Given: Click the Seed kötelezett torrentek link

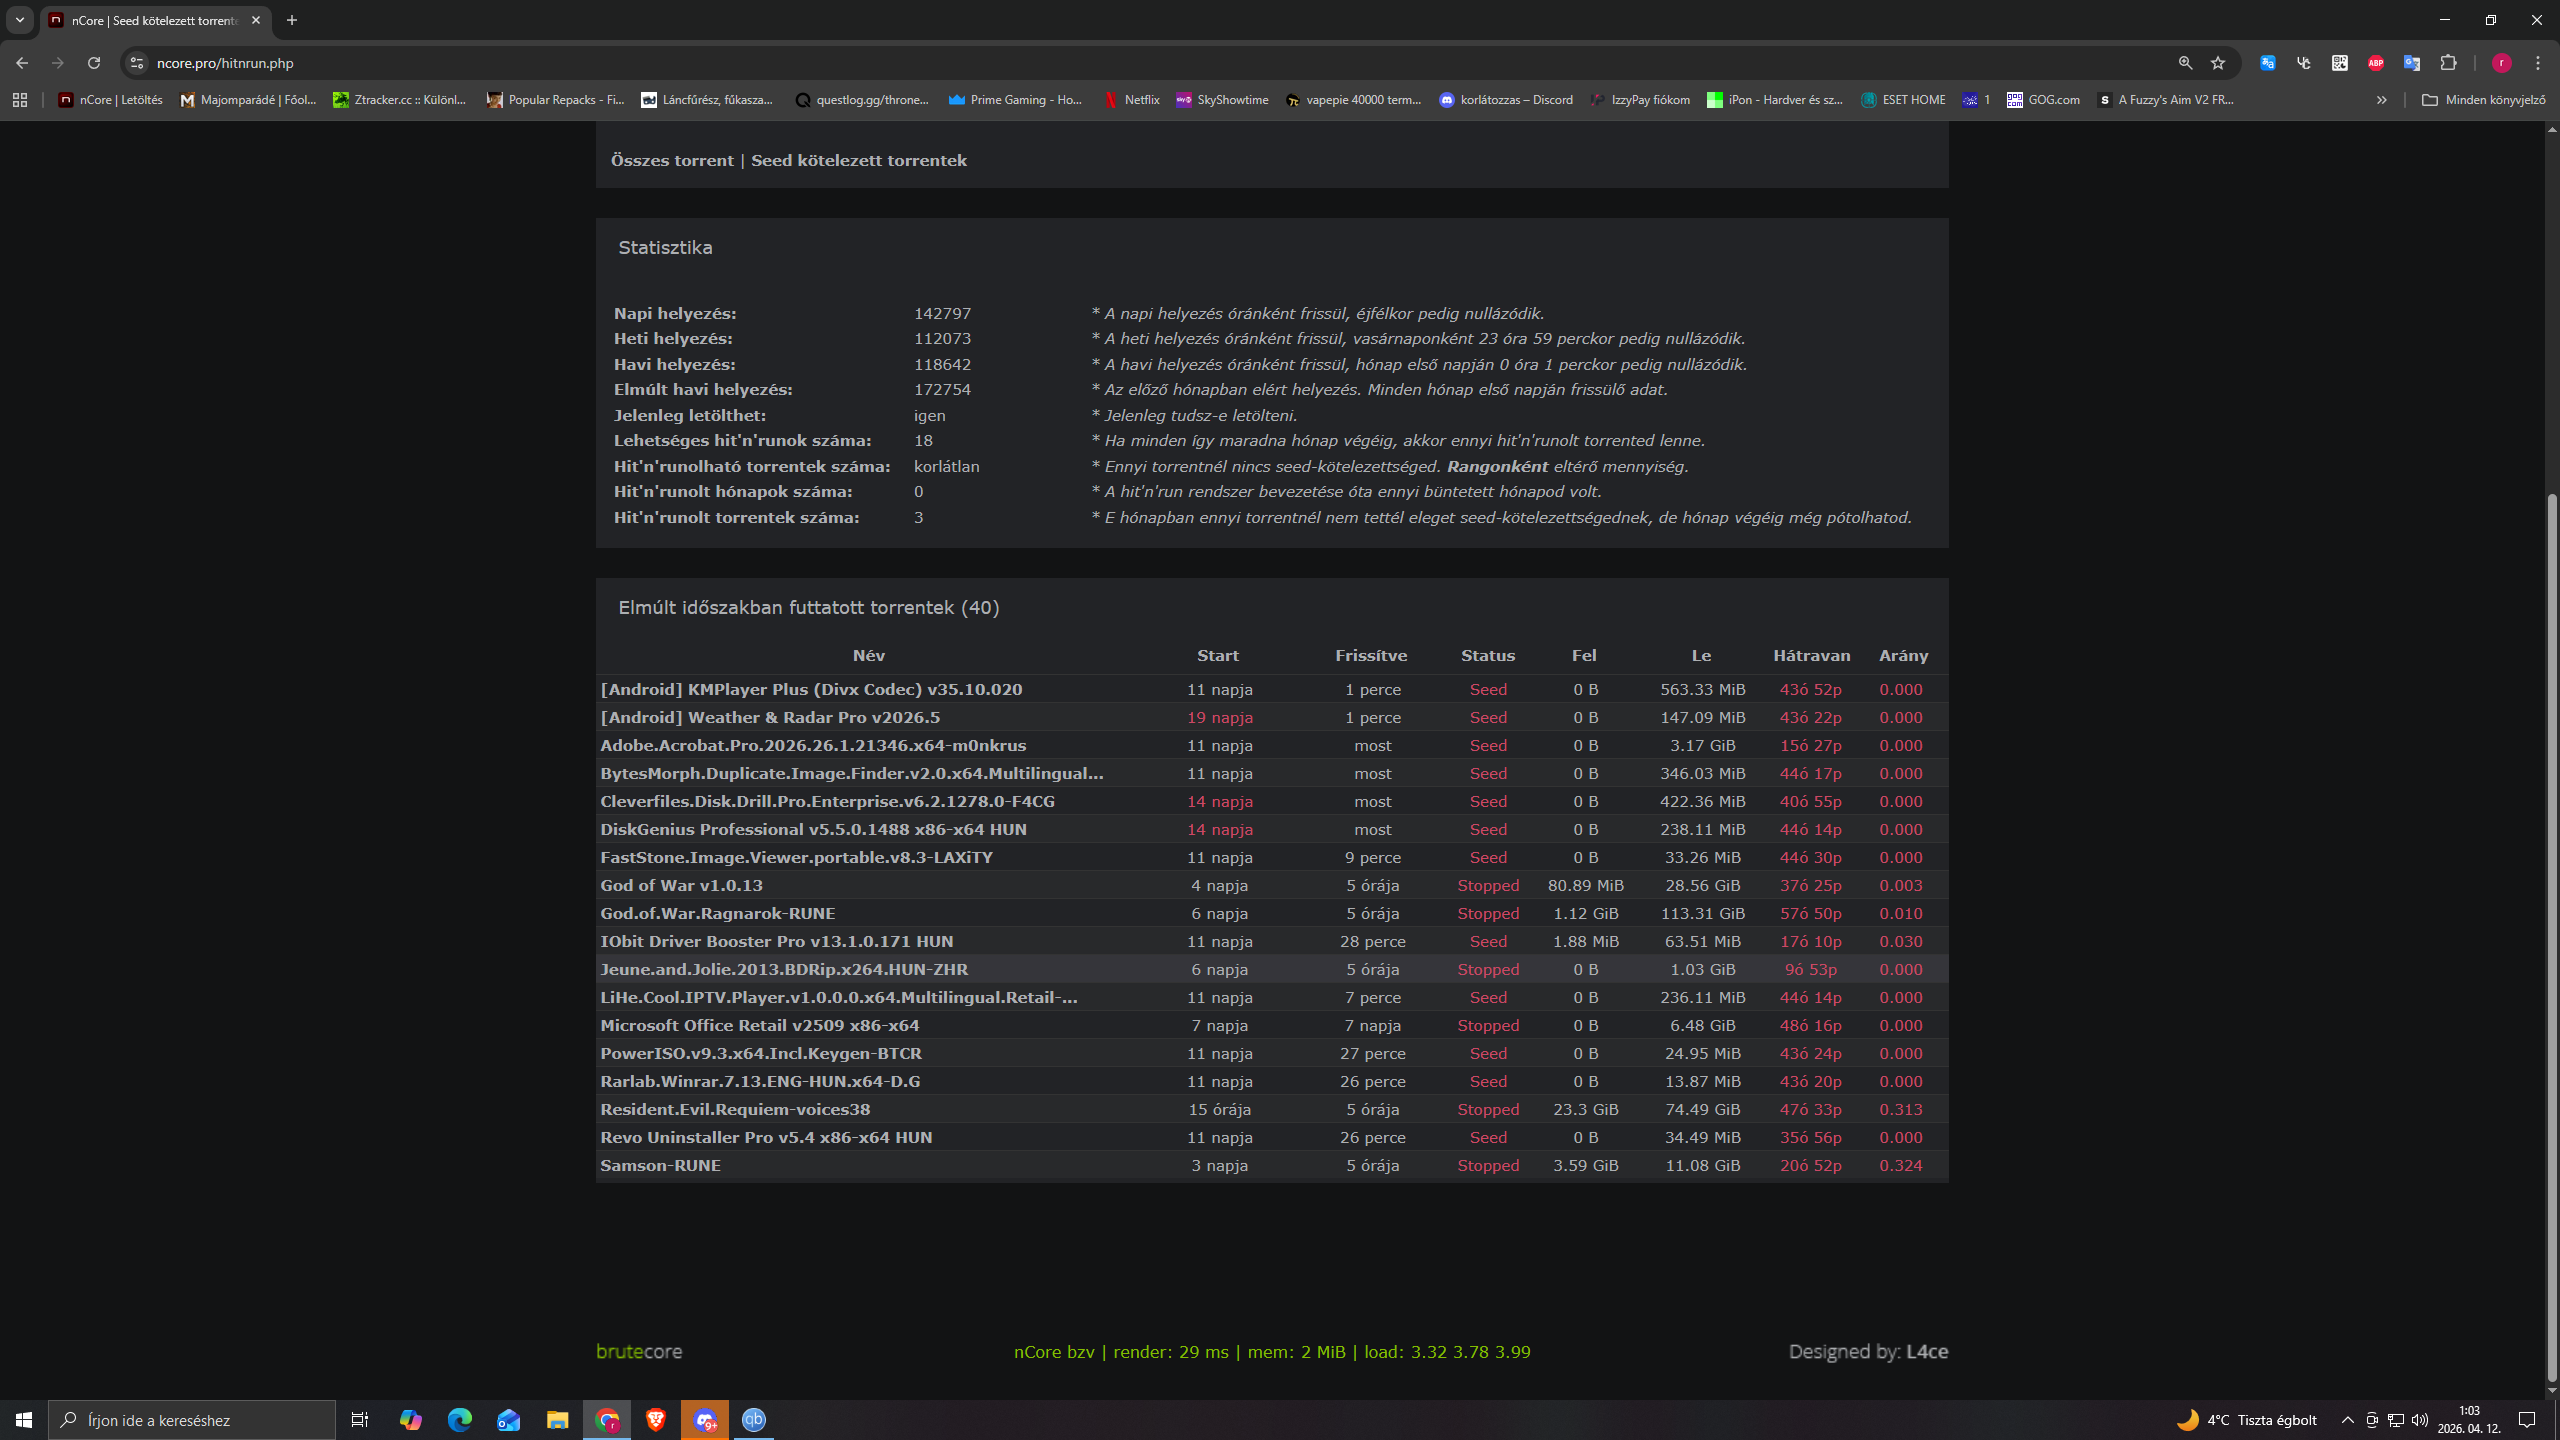Looking at the screenshot, I should pyautogui.click(x=859, y=160).
